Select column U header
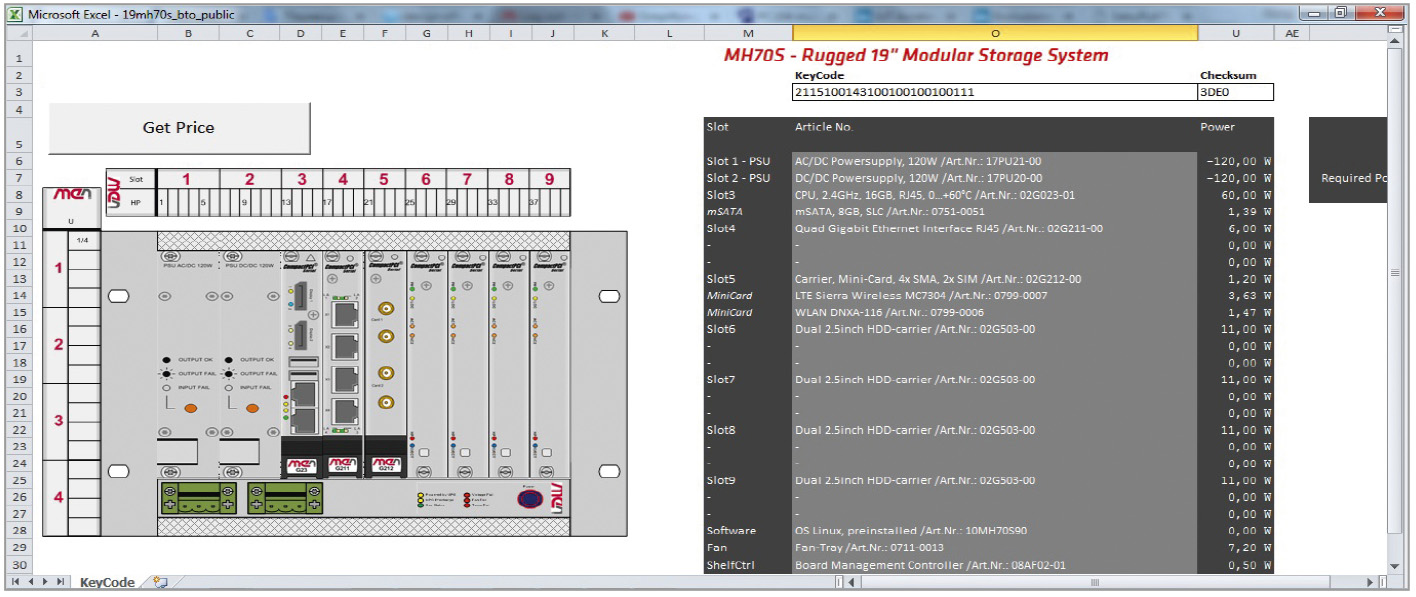1416x597 pixels. 1236,33
